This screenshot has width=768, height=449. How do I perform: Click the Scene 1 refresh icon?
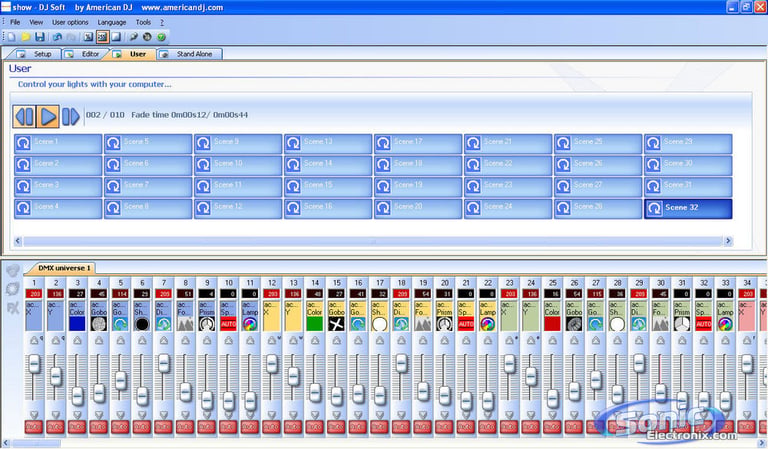pyautogui.click(x=24, y=143)
